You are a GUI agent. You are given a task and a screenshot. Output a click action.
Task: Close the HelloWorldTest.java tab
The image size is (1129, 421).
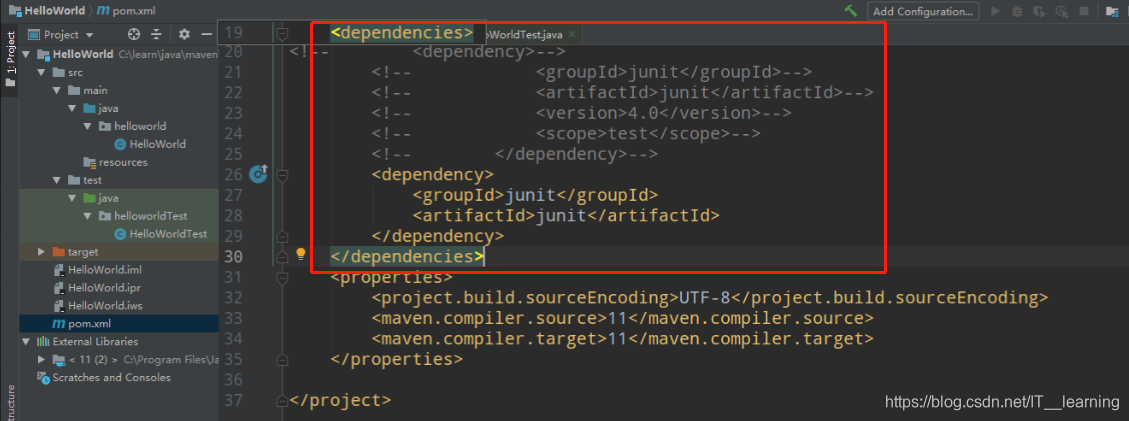point(572,35)
